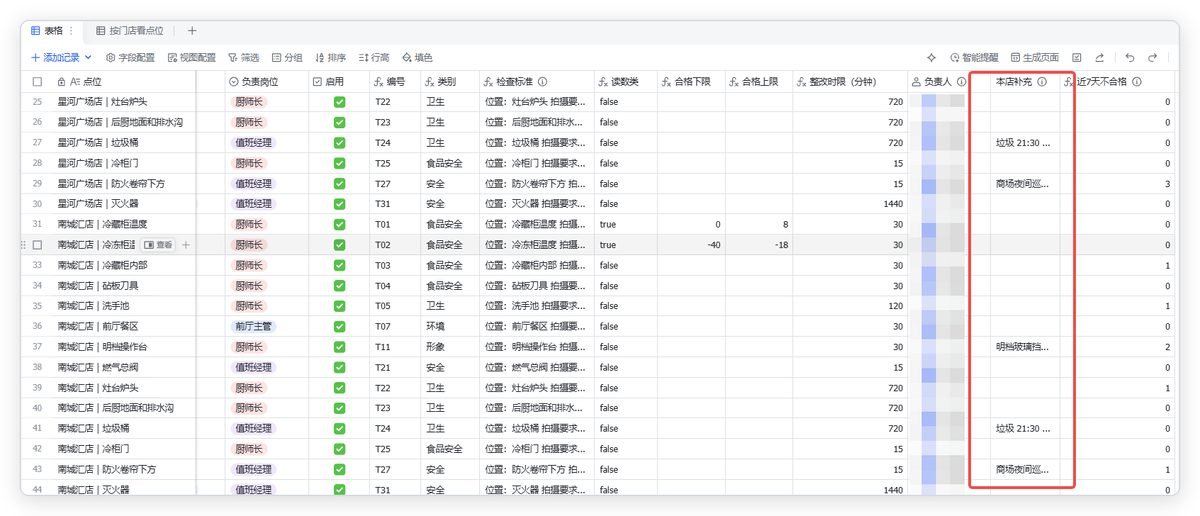Click the 查看 expand button on row 32
The image size is (1200, 516).
point(159,245)
